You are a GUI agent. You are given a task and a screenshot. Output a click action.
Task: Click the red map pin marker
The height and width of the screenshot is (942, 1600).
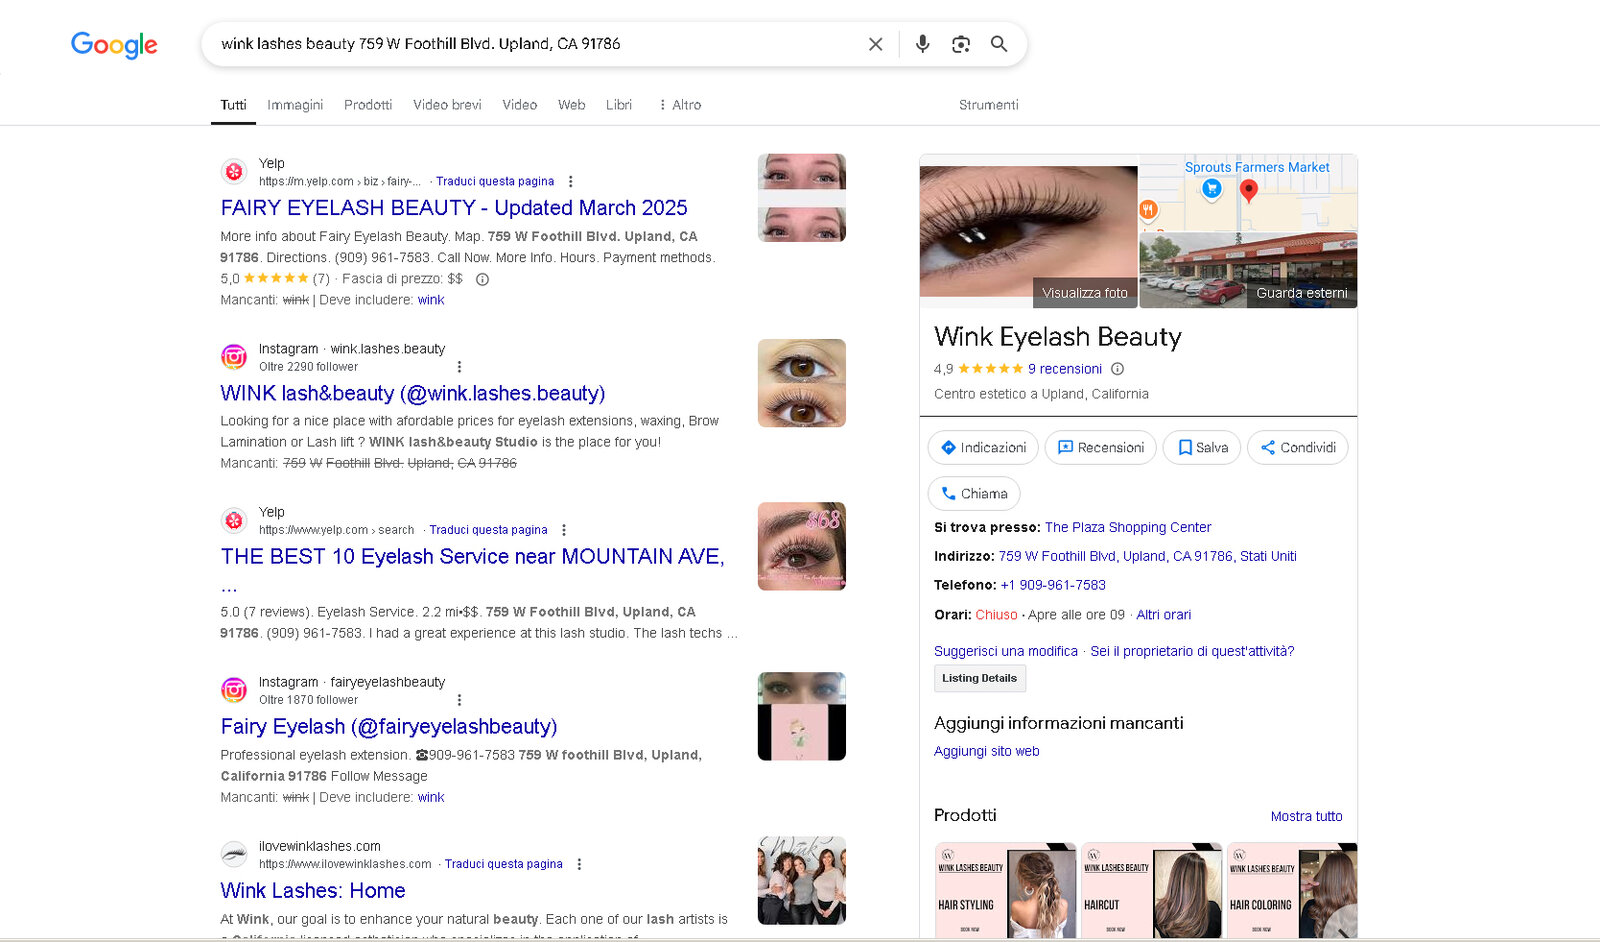click(1248, 190)
